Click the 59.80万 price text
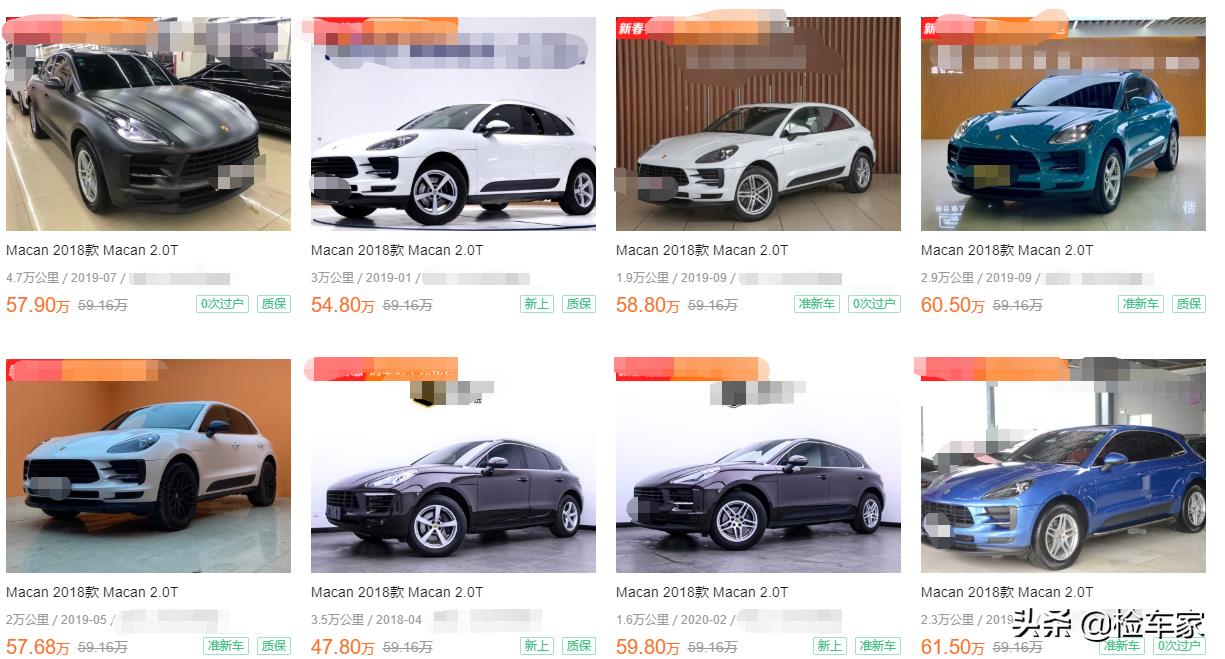 point(647,647)
